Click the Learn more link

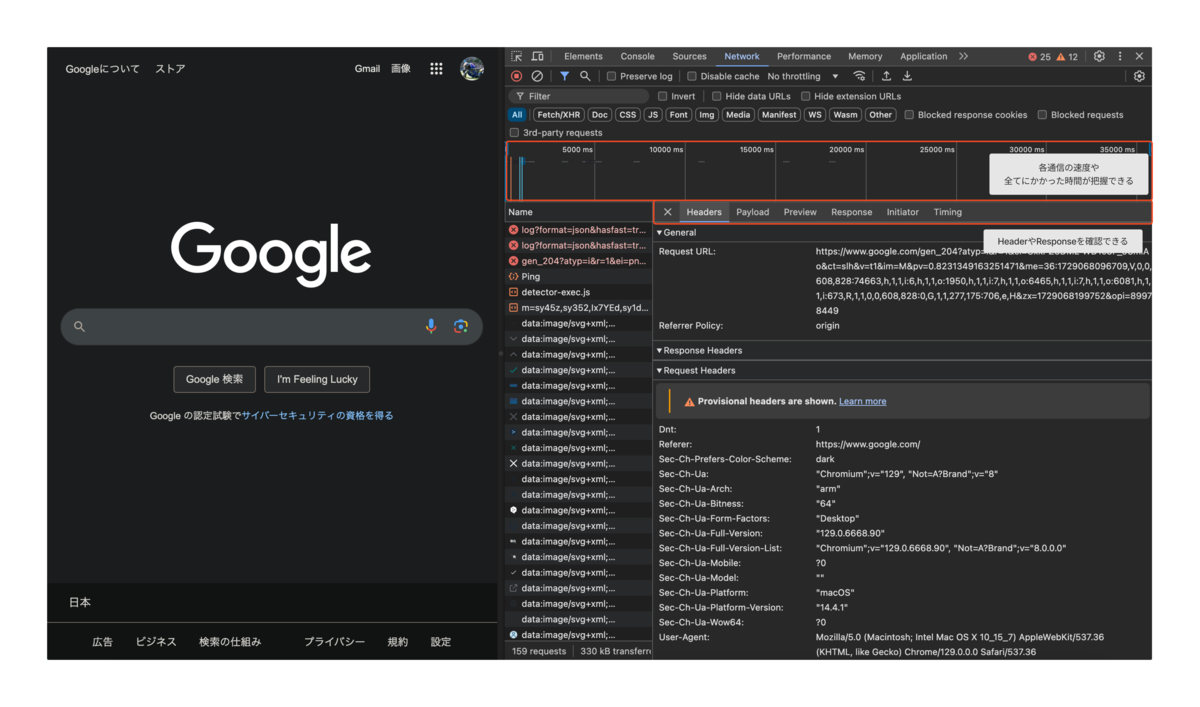pyautogui.click(x=862, y=401)
